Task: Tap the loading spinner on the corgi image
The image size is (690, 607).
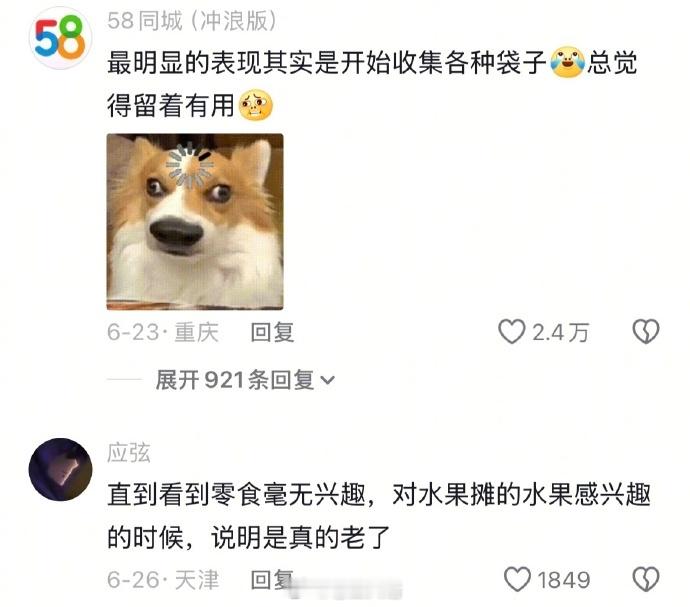Action: pos(190,165)
